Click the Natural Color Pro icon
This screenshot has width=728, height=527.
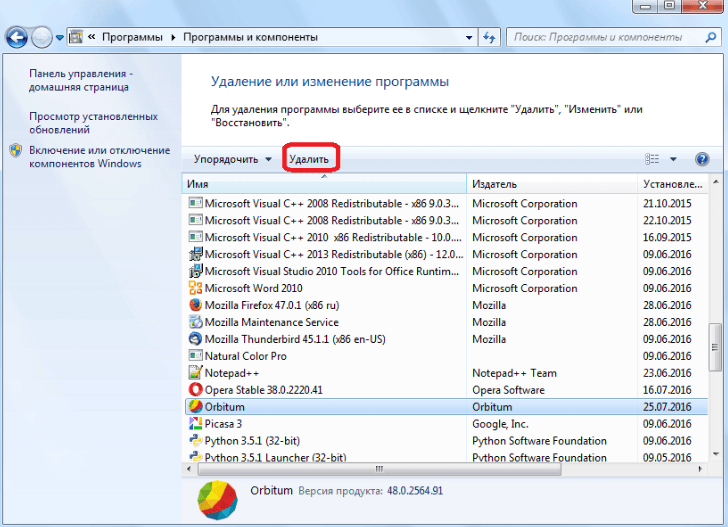click(195, 356)
